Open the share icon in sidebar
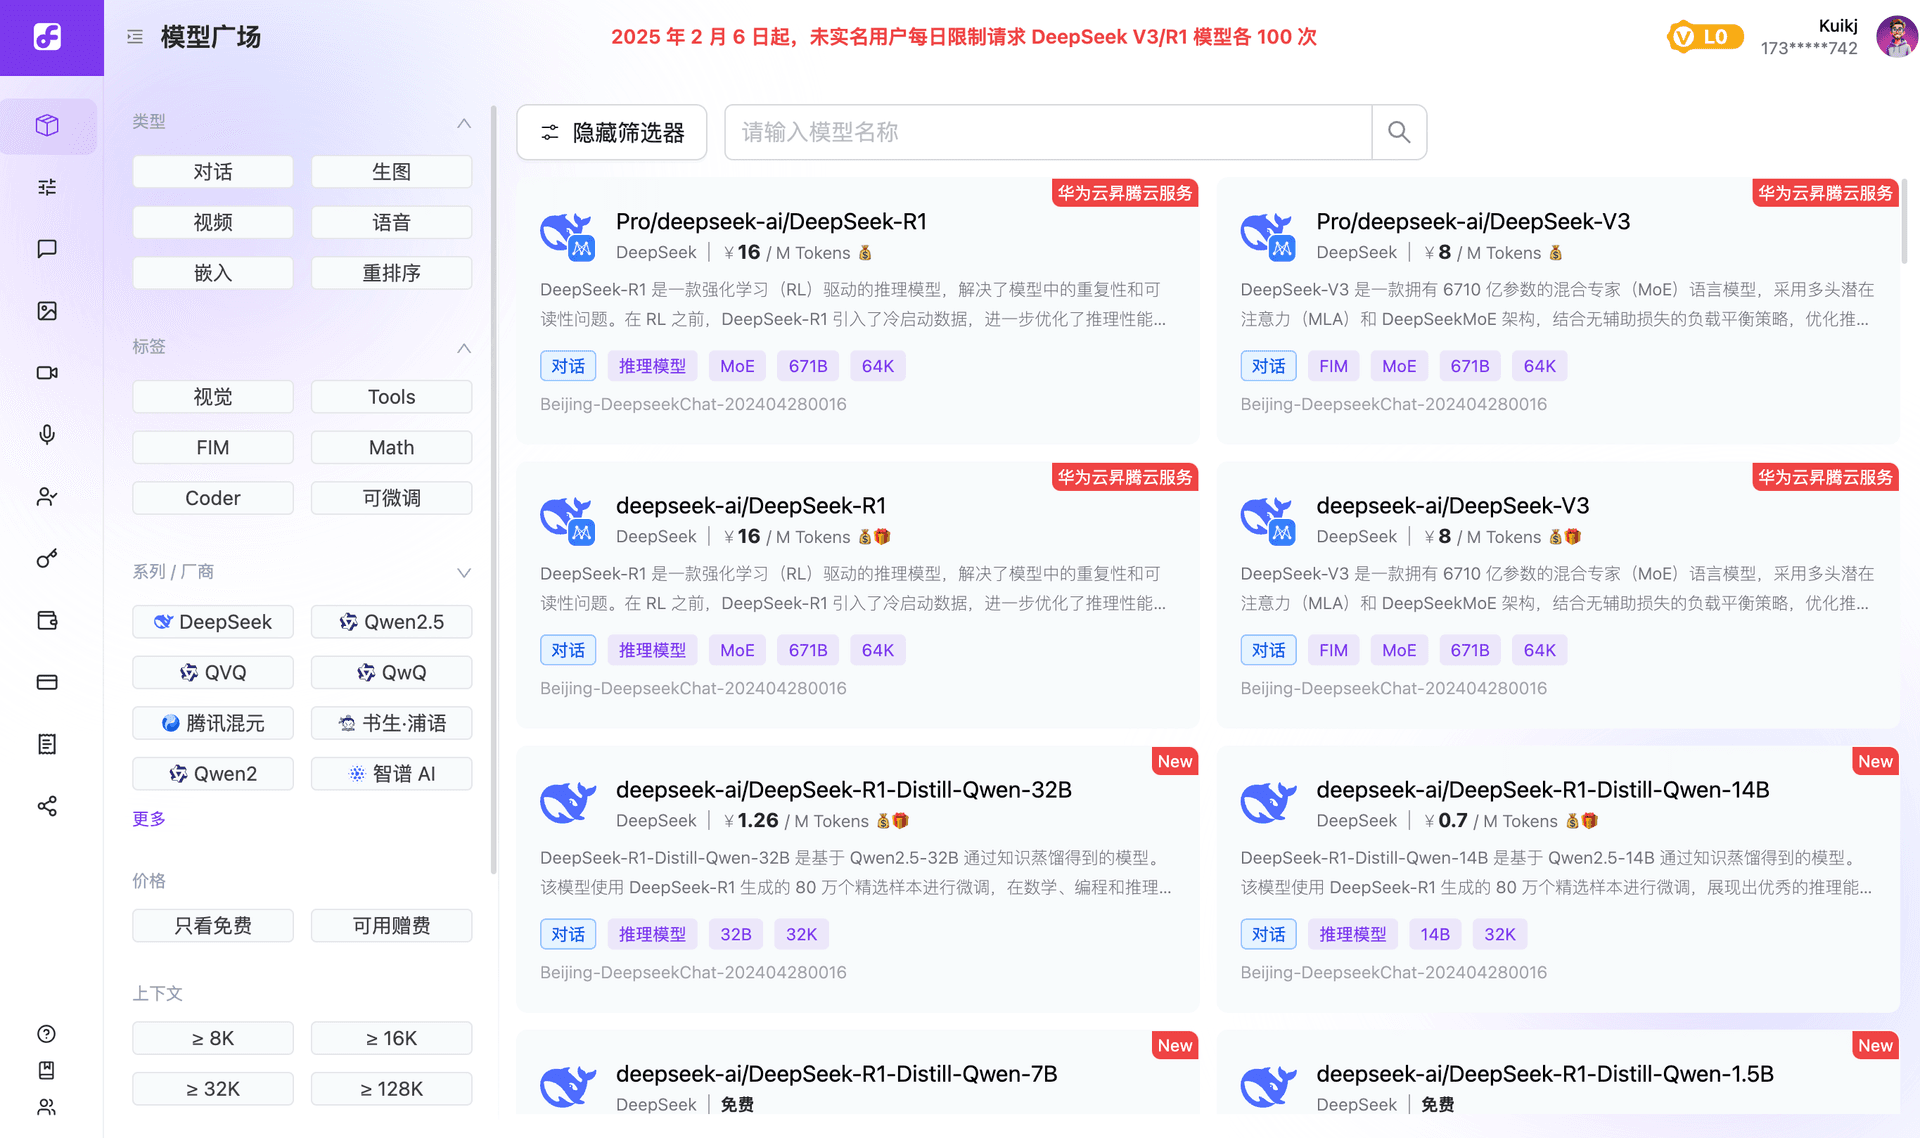1920x1138 pixels. pos(47,806)
